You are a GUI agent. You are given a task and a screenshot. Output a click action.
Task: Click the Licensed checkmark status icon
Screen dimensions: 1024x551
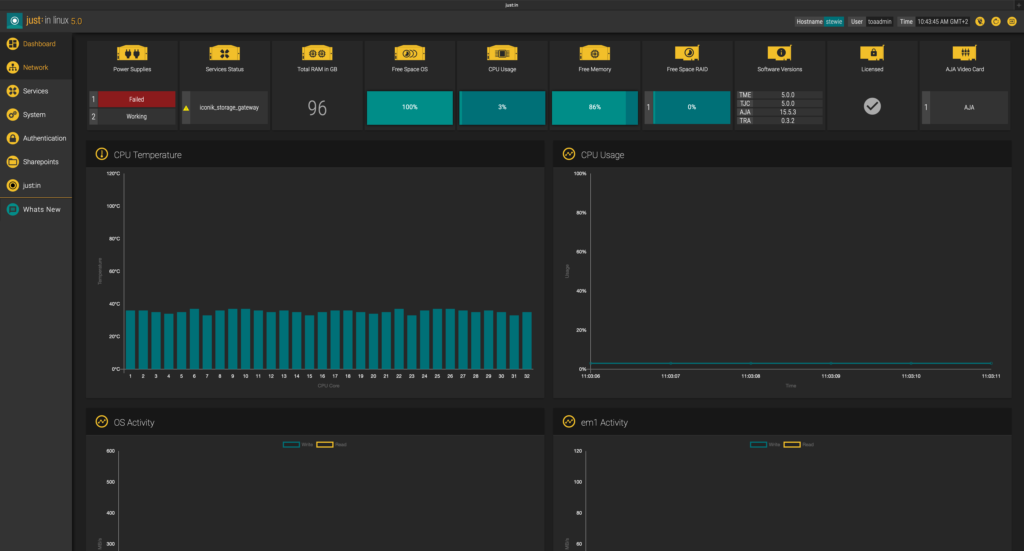872,106
